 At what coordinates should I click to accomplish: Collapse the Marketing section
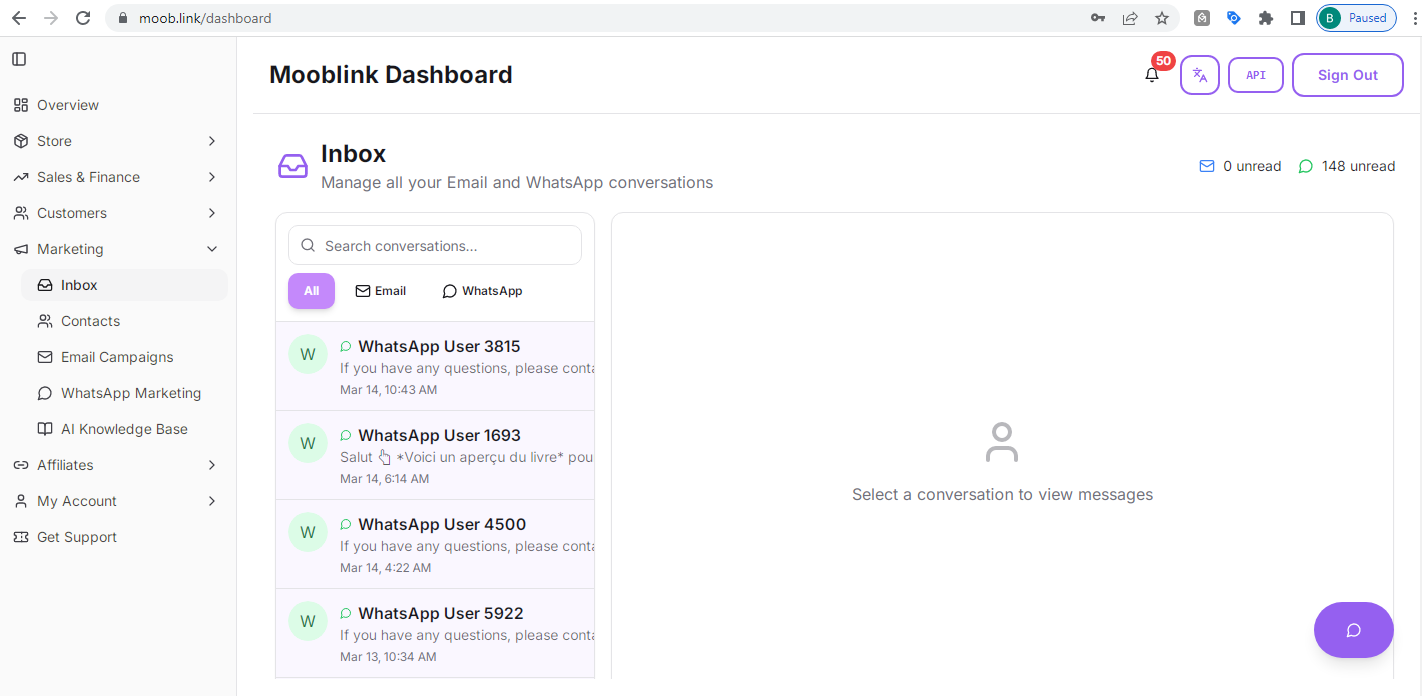[x=211, y=249]
